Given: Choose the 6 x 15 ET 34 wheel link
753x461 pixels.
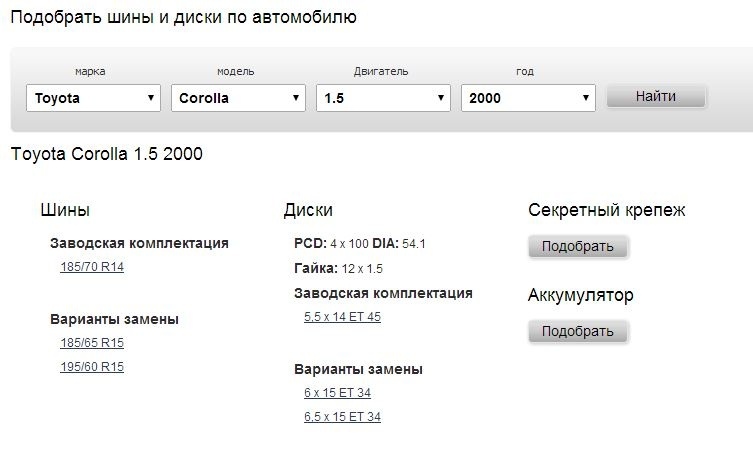Looking at the screenshot, I should tap(337, 393).
